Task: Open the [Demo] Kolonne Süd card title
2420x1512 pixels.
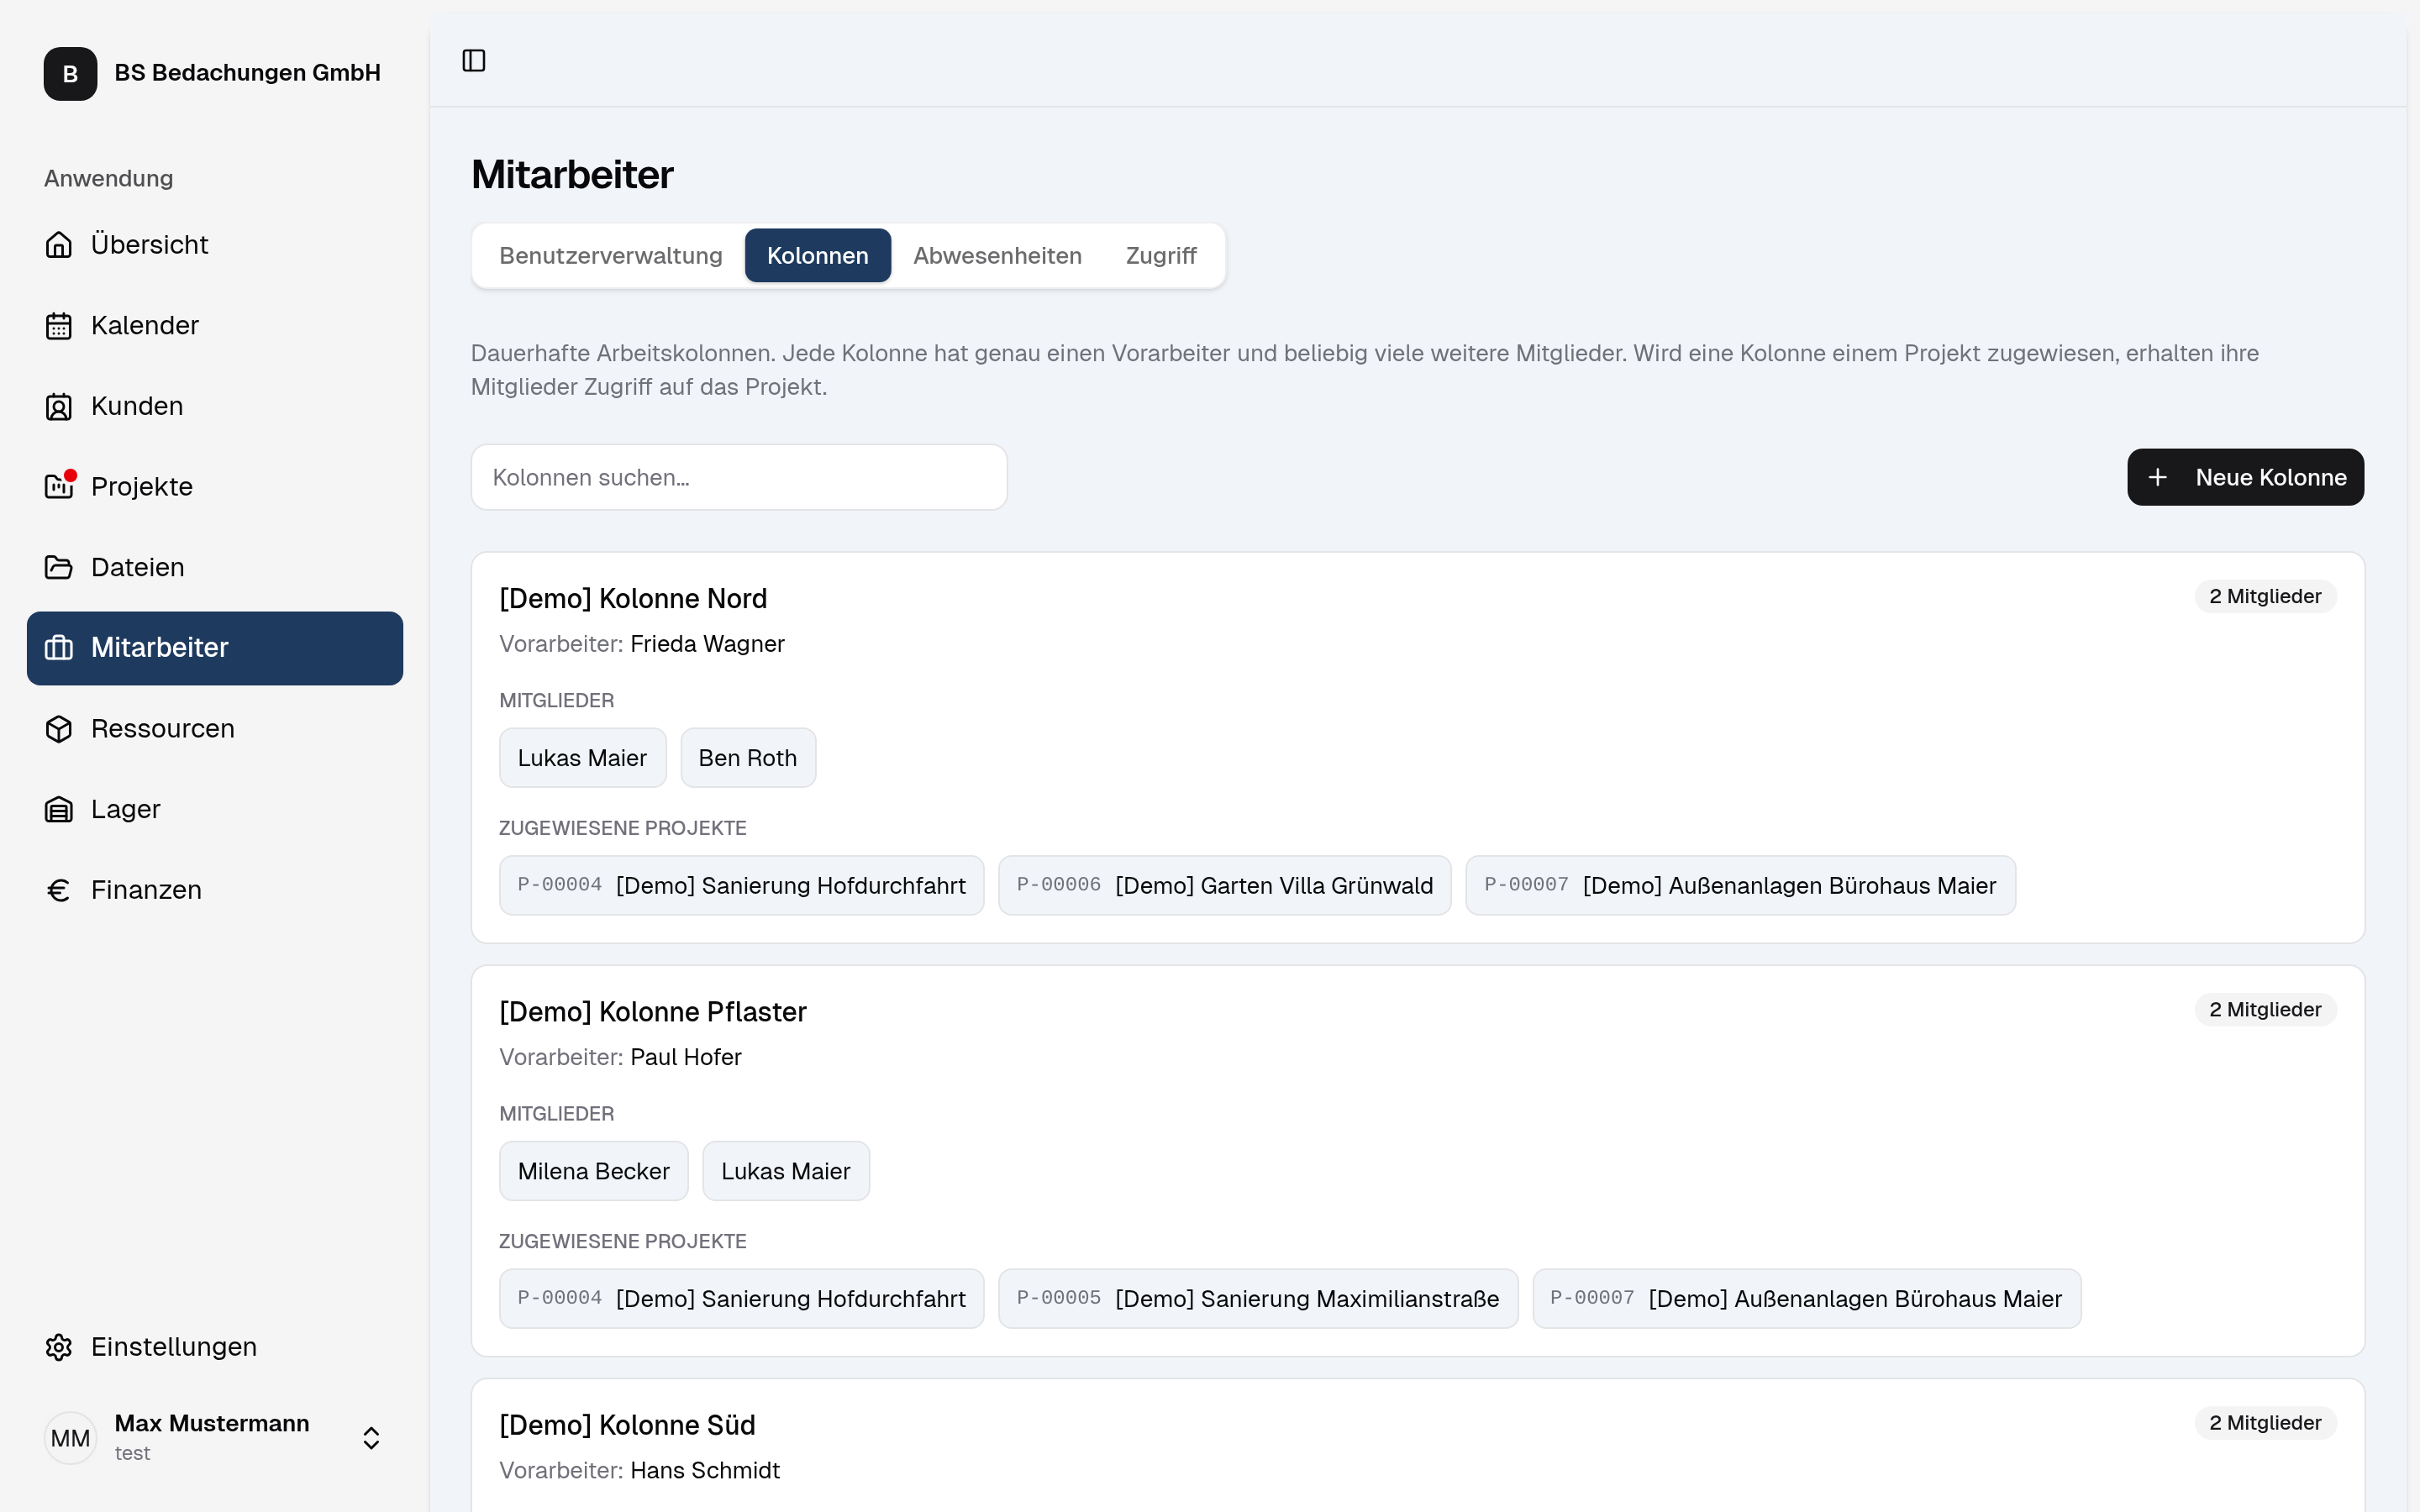Action: pyautogui.click(x=627, y=1425)
